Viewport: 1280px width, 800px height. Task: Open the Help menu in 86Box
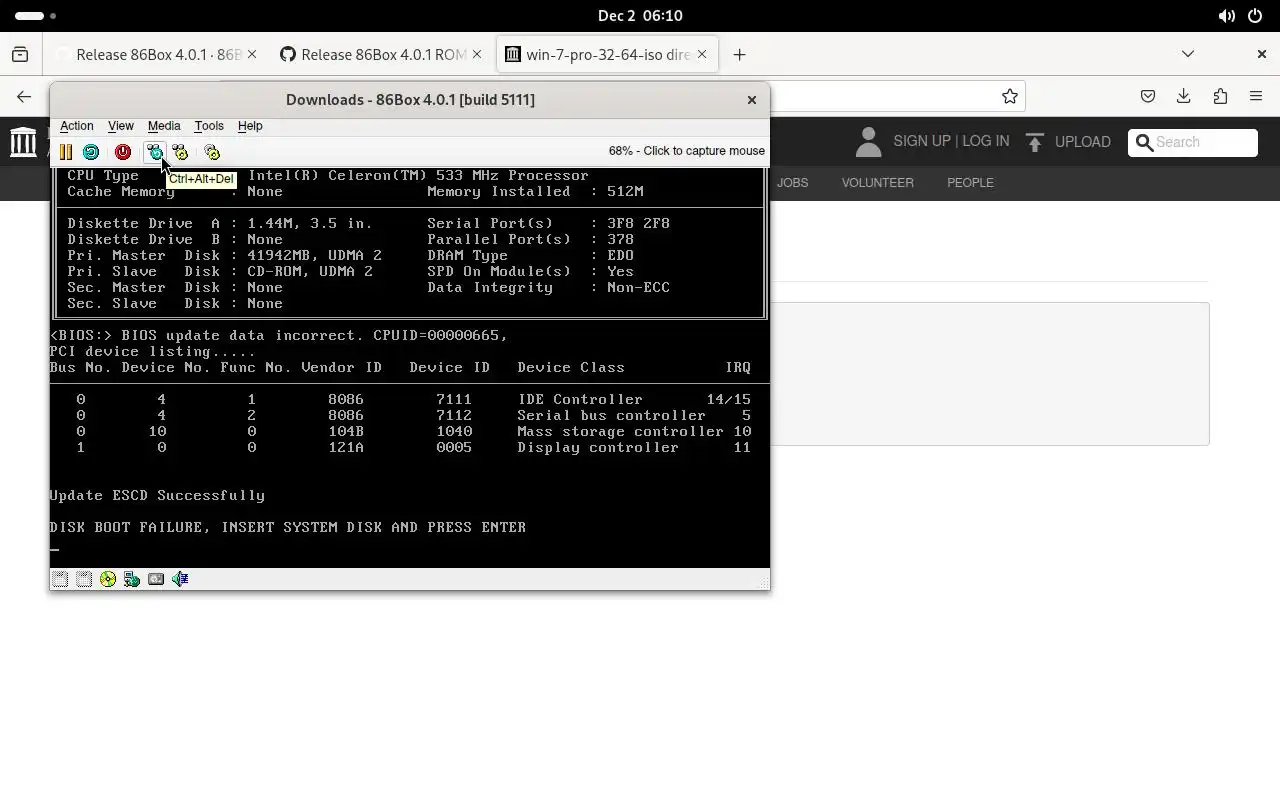click(250, 126)
